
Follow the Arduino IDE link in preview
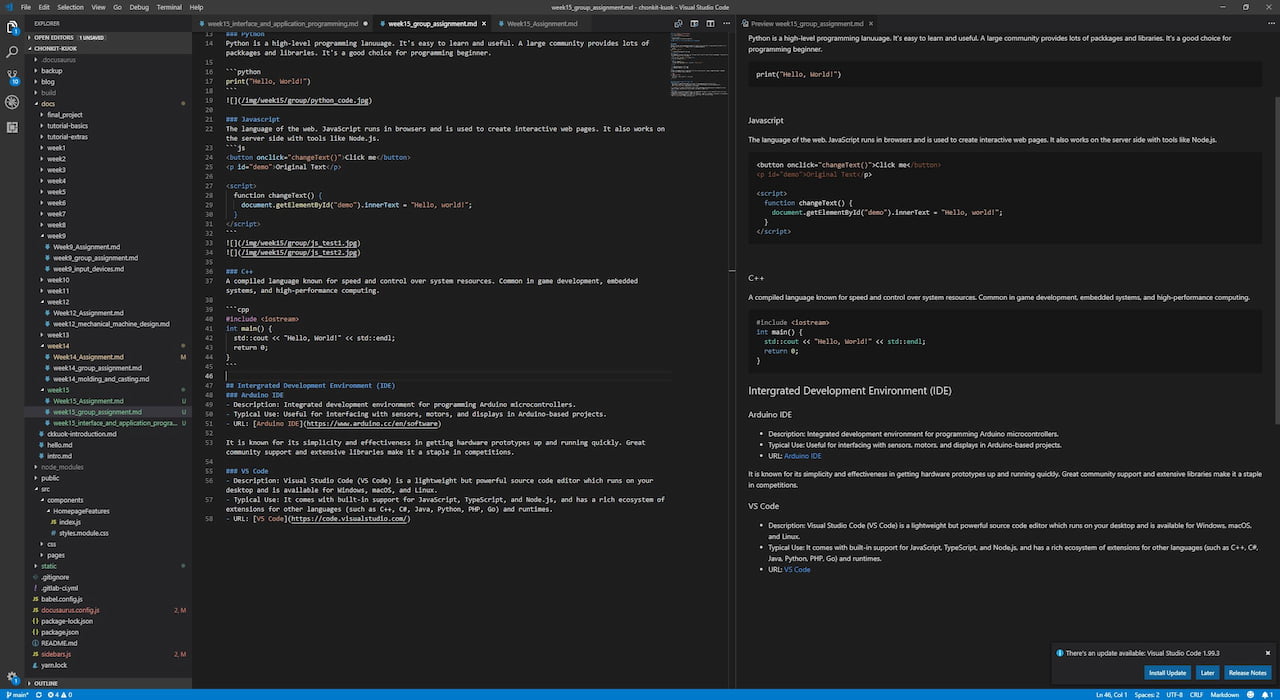pyautogui.click(x=802, y=456)
